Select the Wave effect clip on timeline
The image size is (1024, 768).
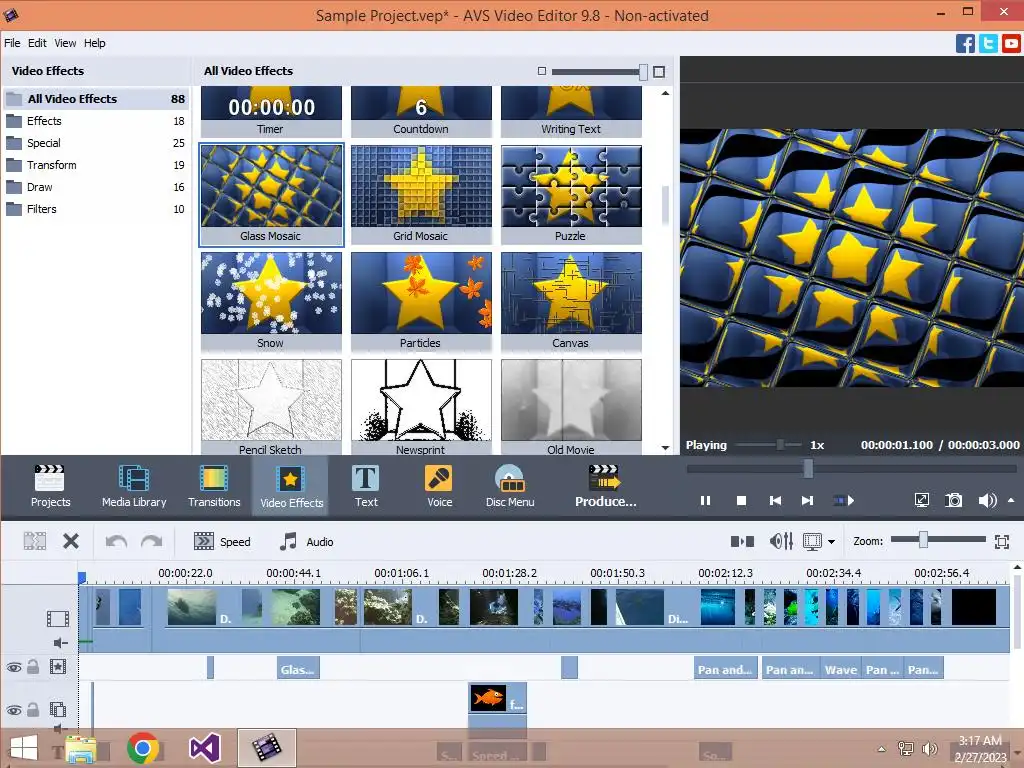(x=840, y=669)
